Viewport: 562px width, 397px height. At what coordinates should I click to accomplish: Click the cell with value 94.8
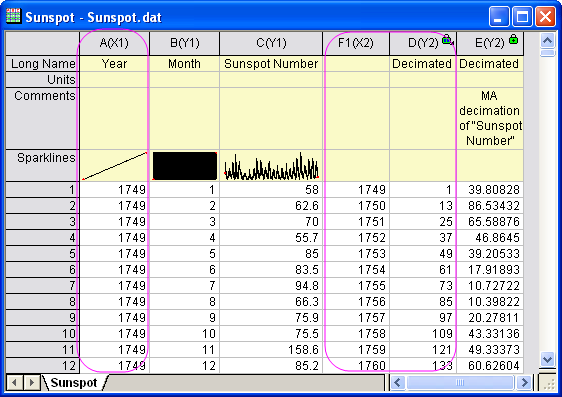[271, 286]
